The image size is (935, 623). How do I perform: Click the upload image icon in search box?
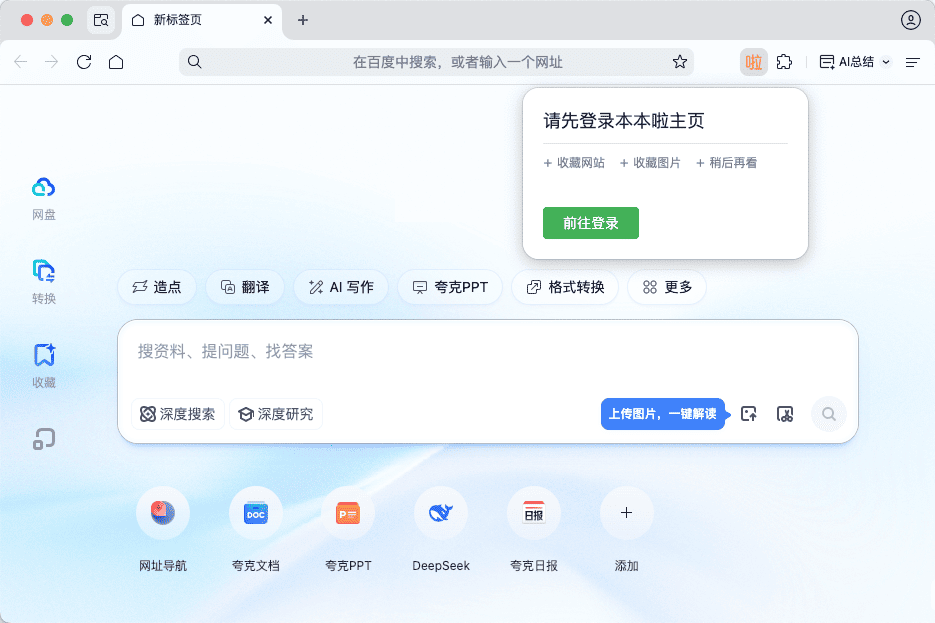pyautogui.click(x=748, y=414)
